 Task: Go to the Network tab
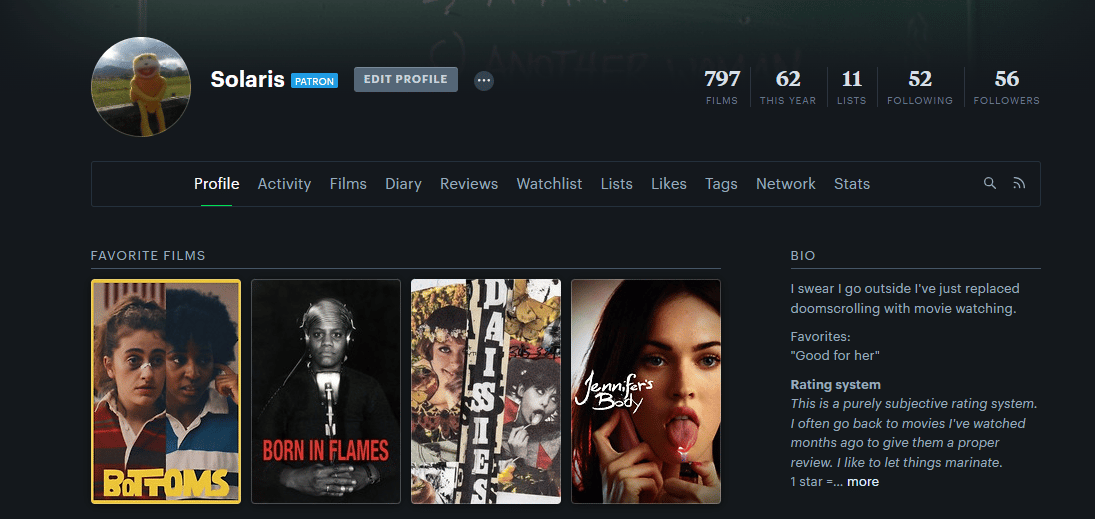[786, 184]
